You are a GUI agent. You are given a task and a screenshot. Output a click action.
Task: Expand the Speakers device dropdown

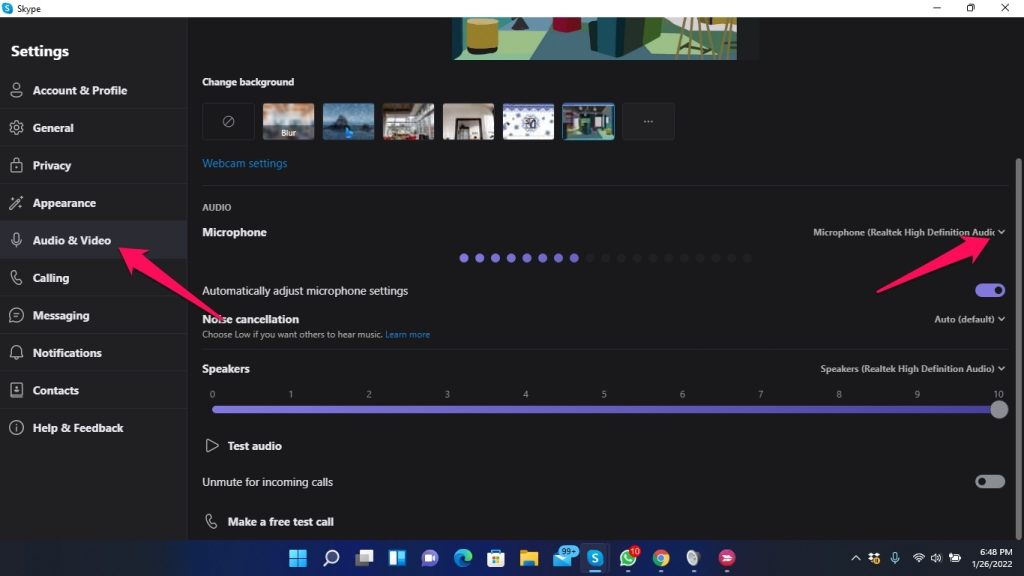pyautogui.click(x=912, y=369)
